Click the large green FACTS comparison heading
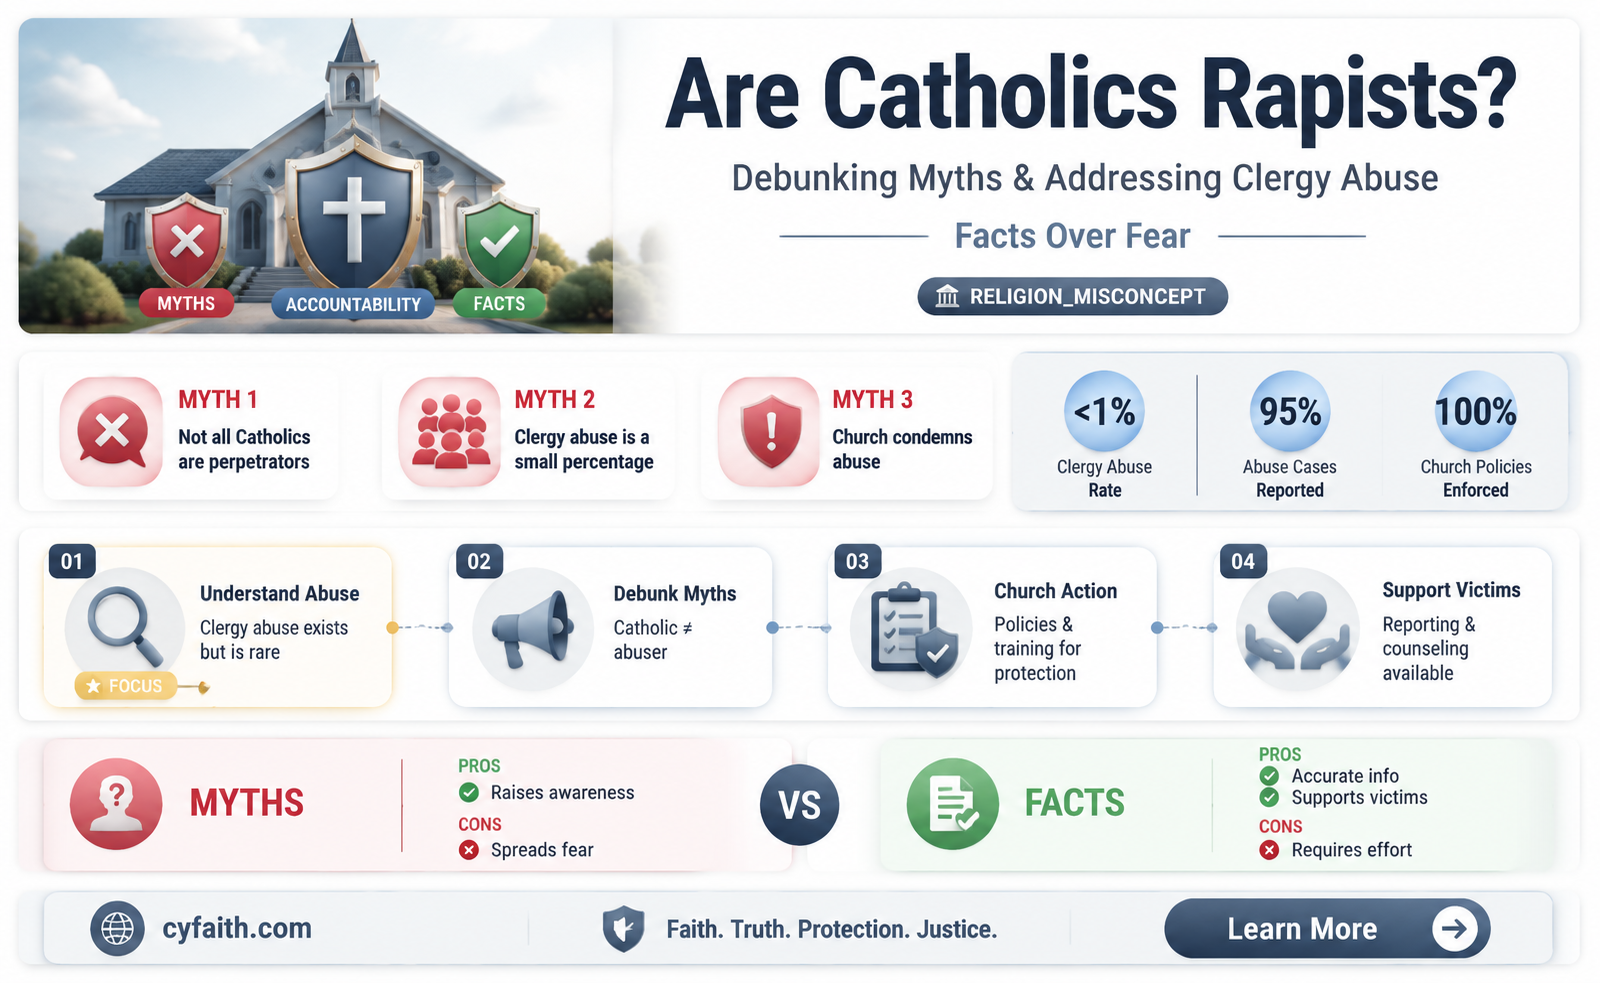This screenshot has height=983, width=1600. 1075,803
